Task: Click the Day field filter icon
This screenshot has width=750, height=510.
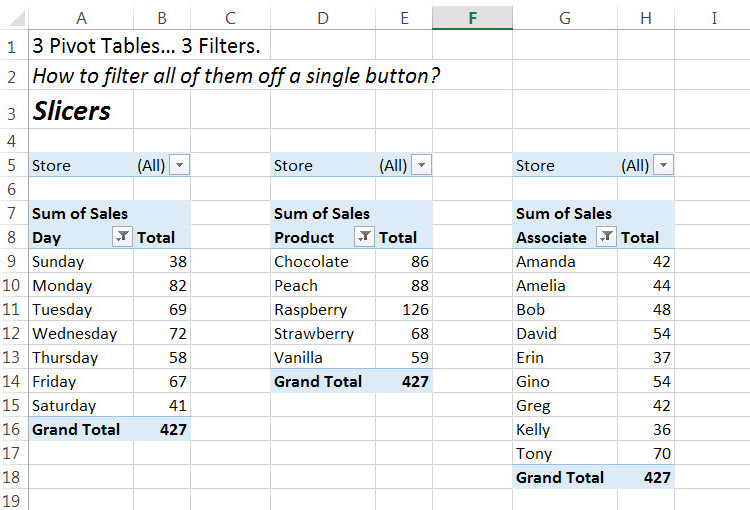Action: (121, 238)
